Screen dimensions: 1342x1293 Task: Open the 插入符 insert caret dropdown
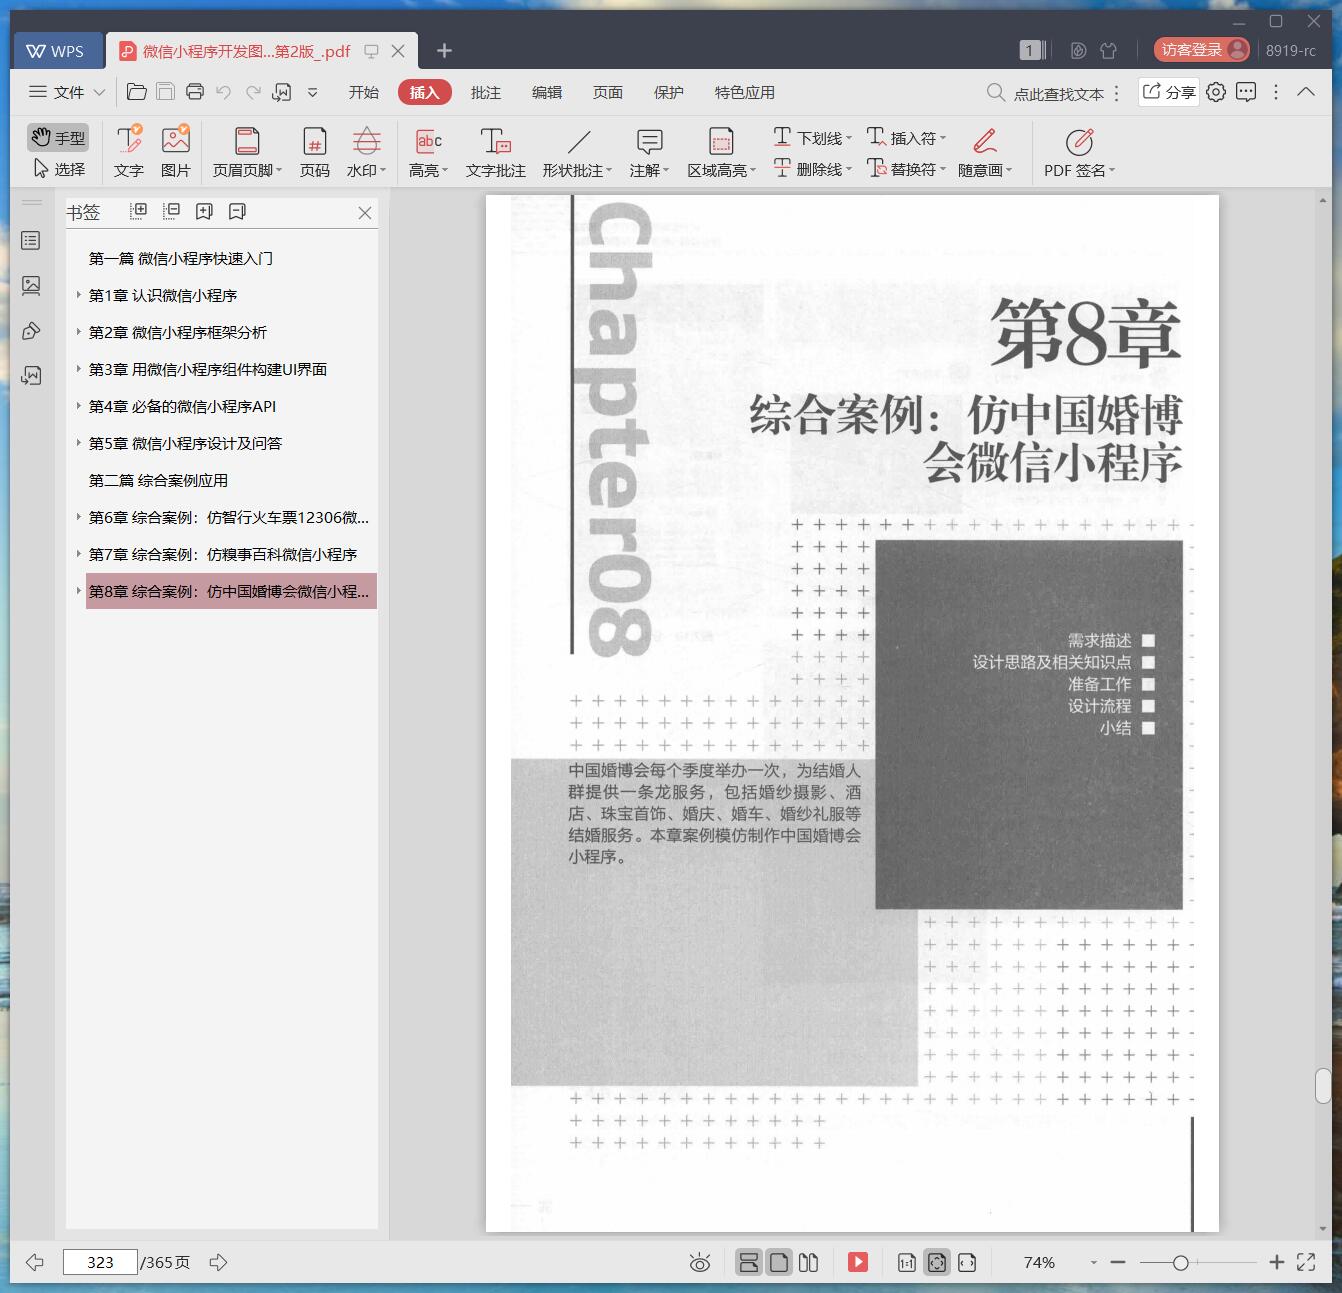click(906, 138)
